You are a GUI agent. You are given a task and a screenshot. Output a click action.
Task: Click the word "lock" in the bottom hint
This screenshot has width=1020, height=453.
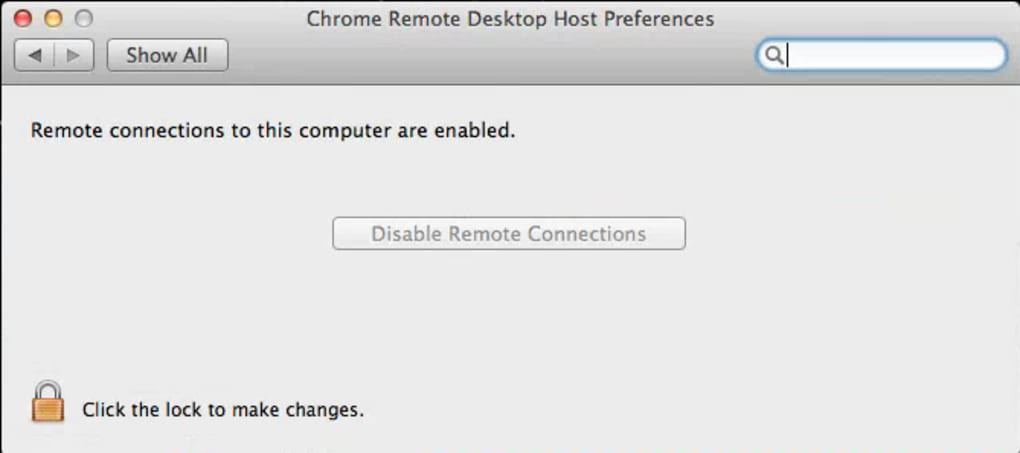179,409
